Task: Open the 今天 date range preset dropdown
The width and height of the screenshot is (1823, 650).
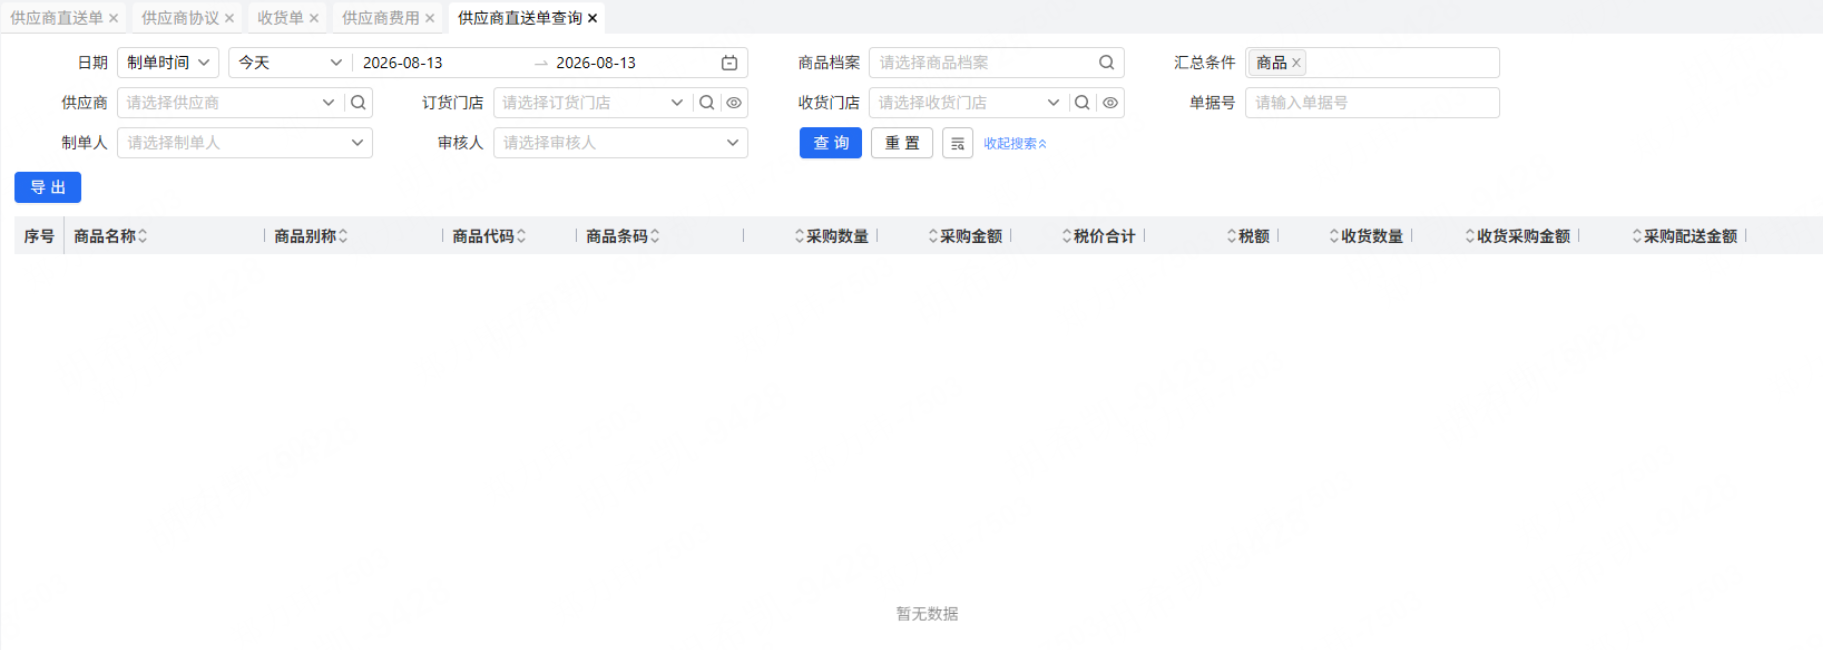Action: tap(290, 62)
